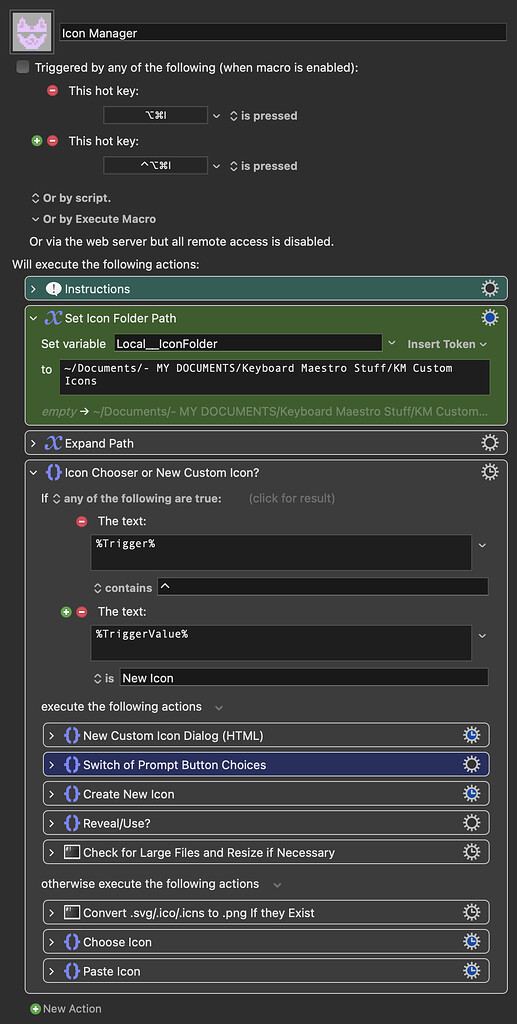Change the 'contains' comparison operator
Viewport: 517px width, 1024px height.
point(123,588)
